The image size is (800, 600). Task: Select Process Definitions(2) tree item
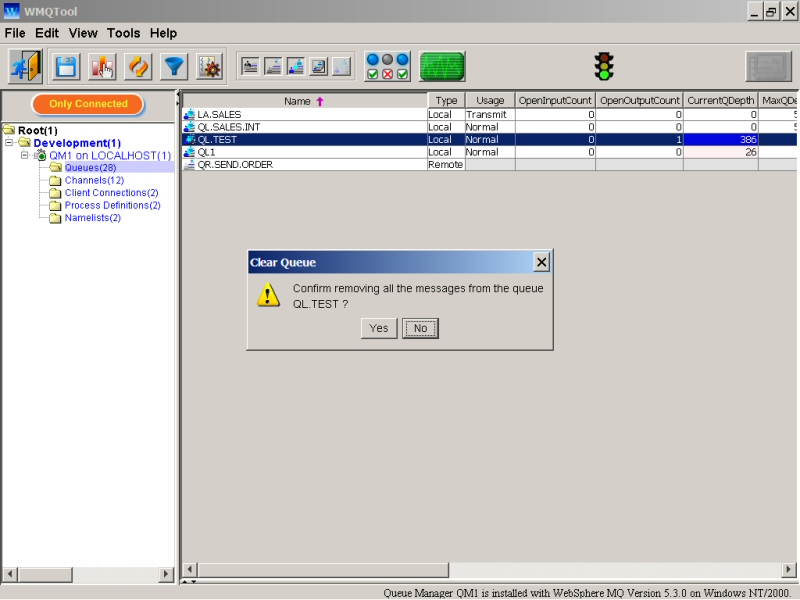tap(112, 205)
